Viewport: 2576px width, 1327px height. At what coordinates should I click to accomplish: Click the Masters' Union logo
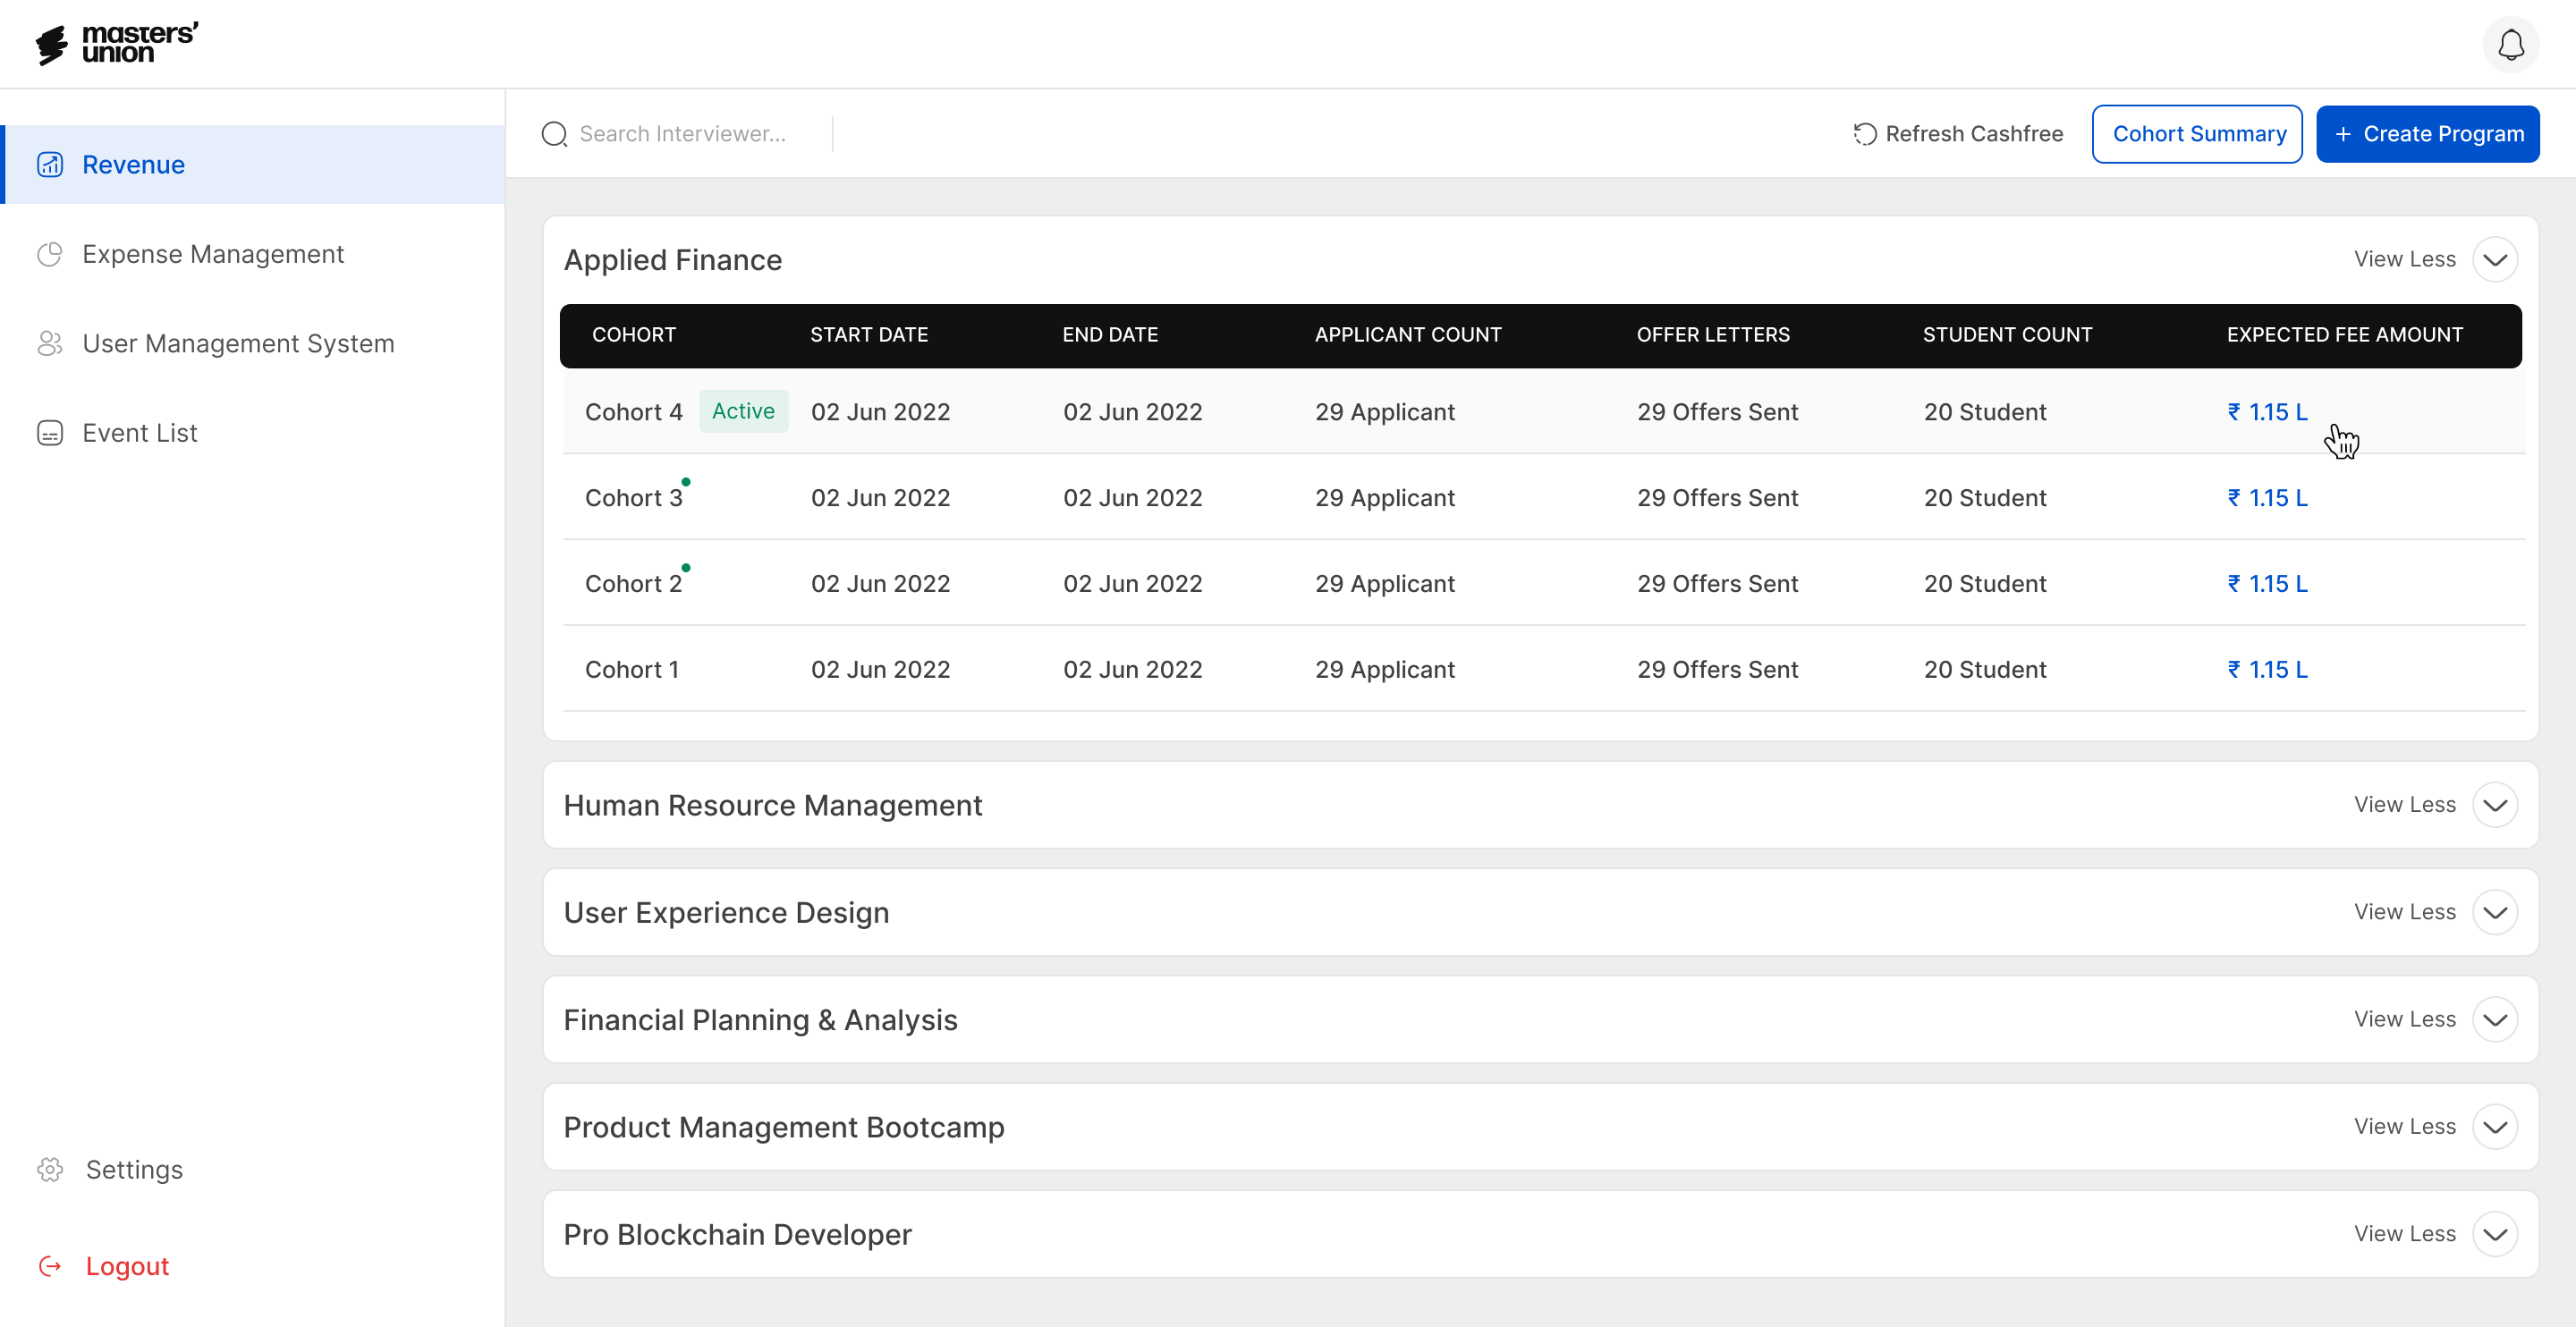click(118, 44)
